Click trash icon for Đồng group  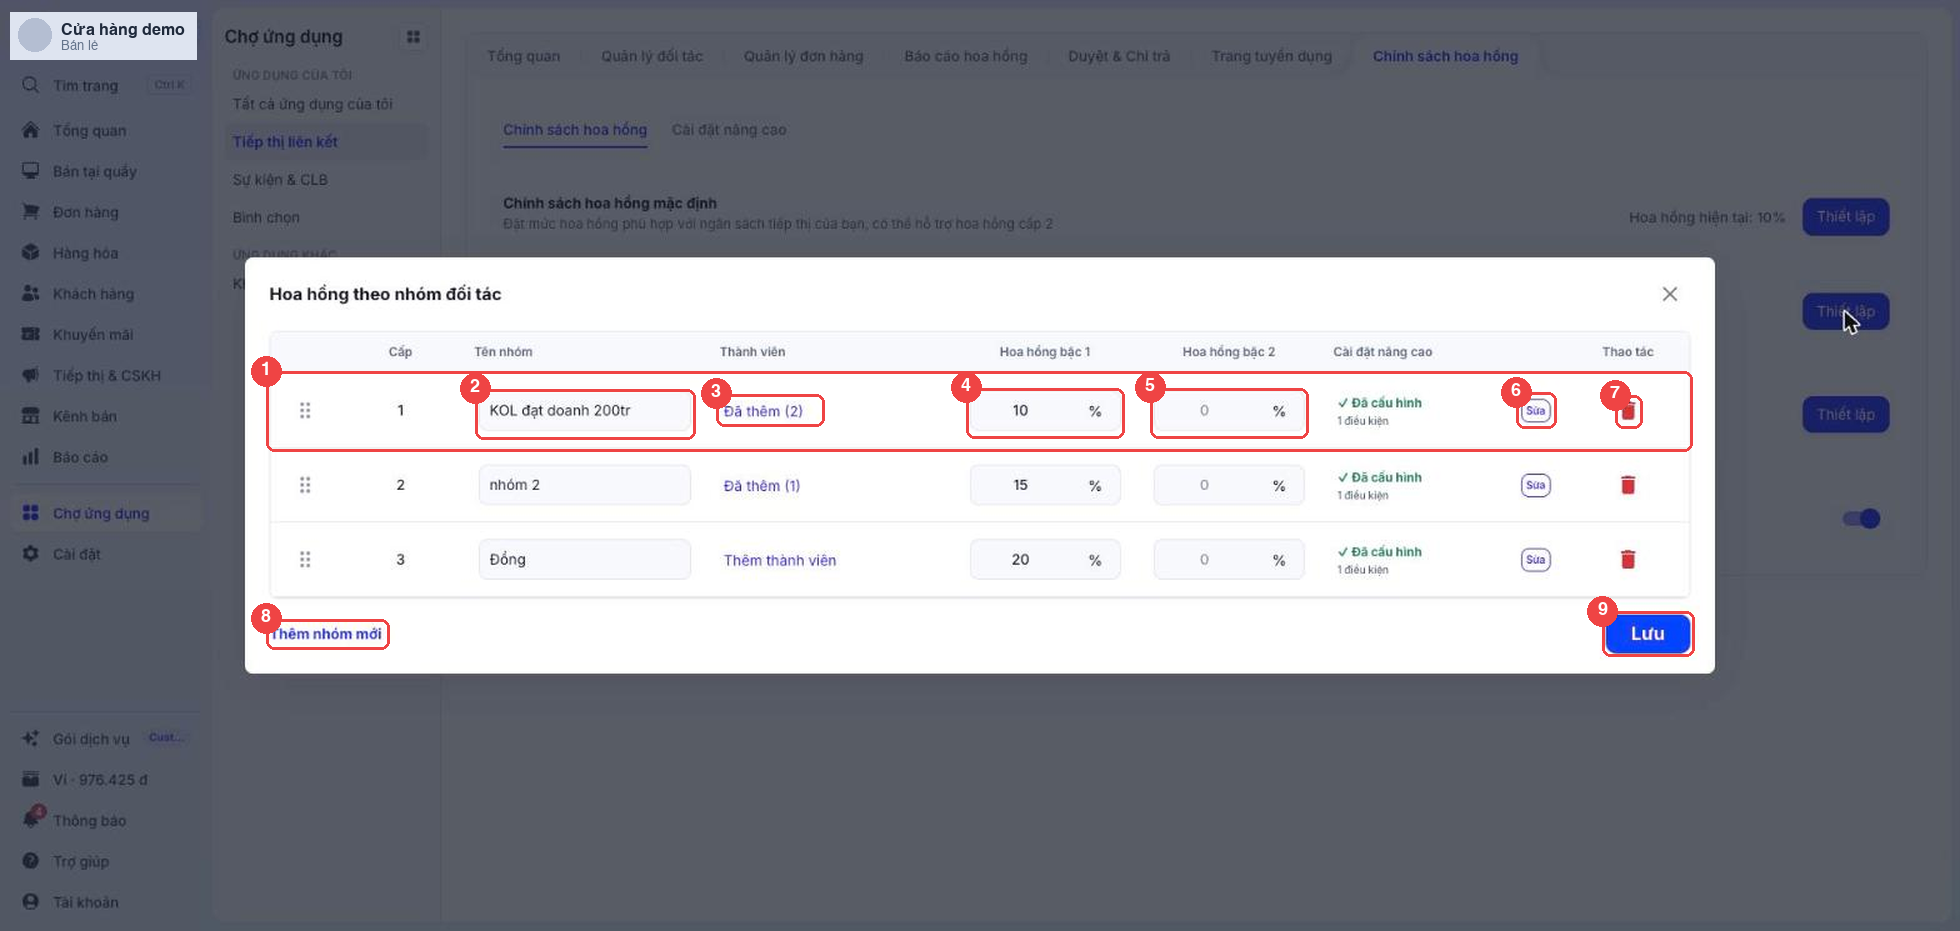pyautogui.click(x=1627, y=559)
